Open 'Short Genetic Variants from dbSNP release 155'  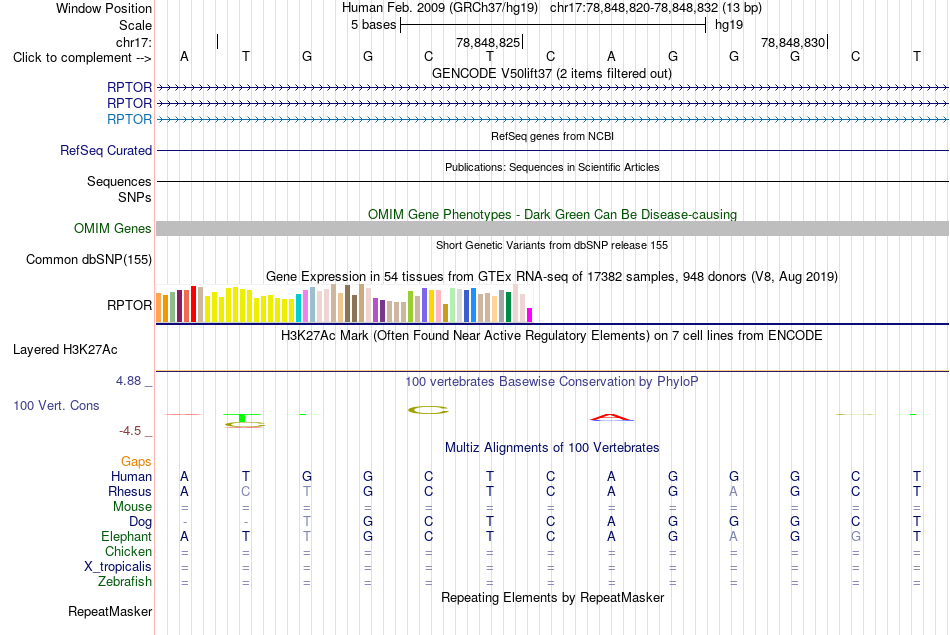pyautogui.click(x=552, y=245)
